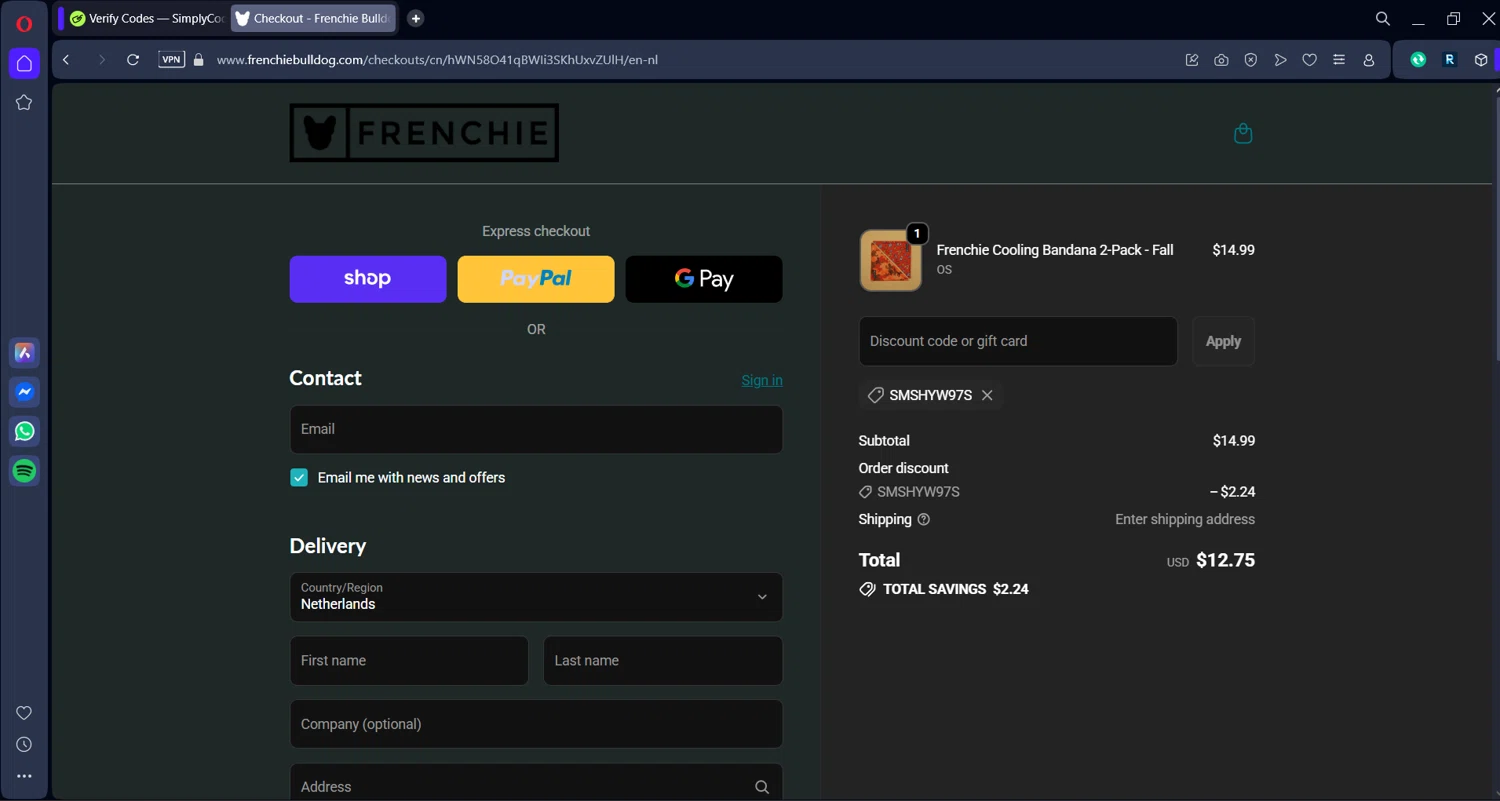
Task: Choose PayPal express checkout
Action: (x=536, y=279)
